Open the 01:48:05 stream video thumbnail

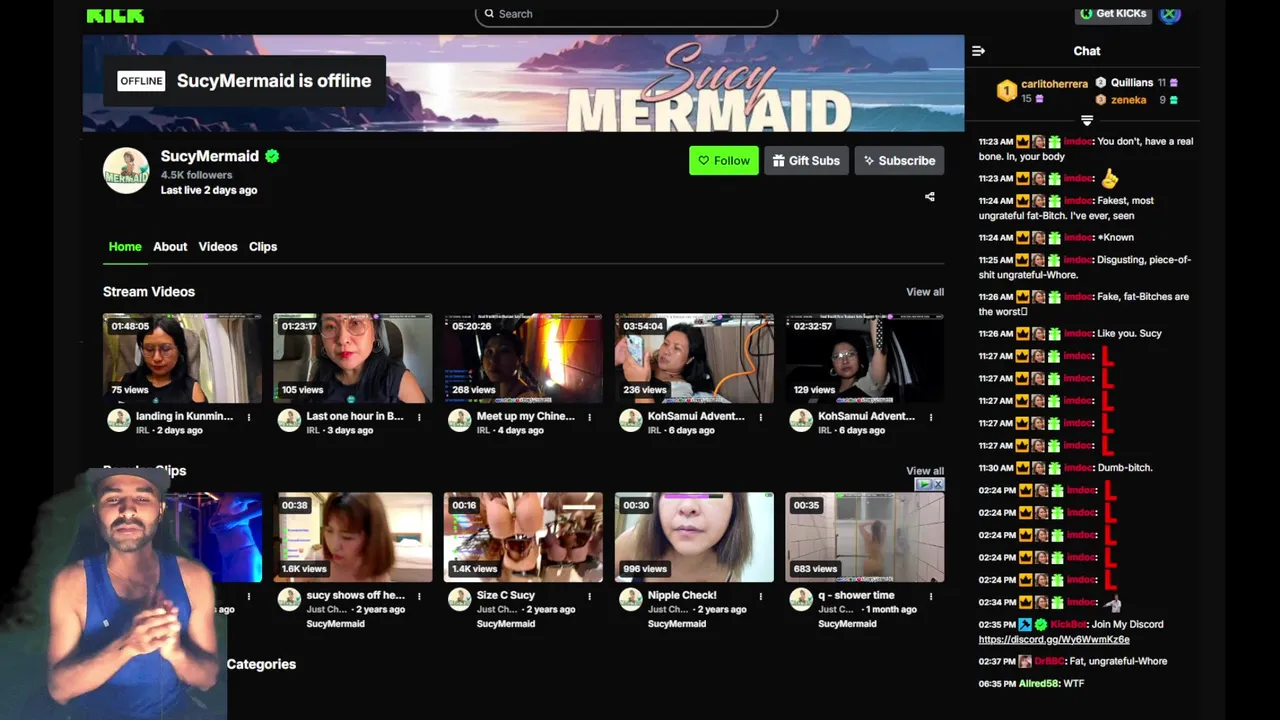coord(182,358)
